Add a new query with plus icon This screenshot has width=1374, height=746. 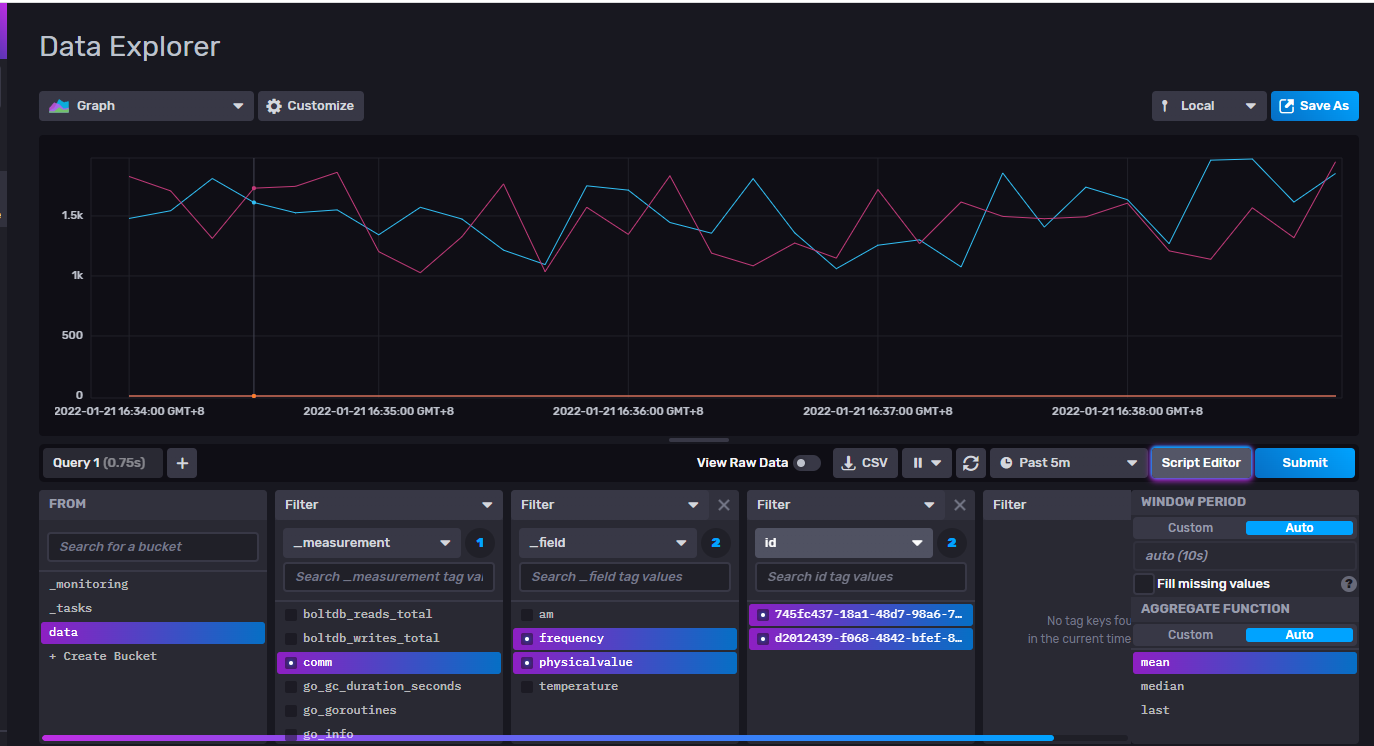pos(182,463)
